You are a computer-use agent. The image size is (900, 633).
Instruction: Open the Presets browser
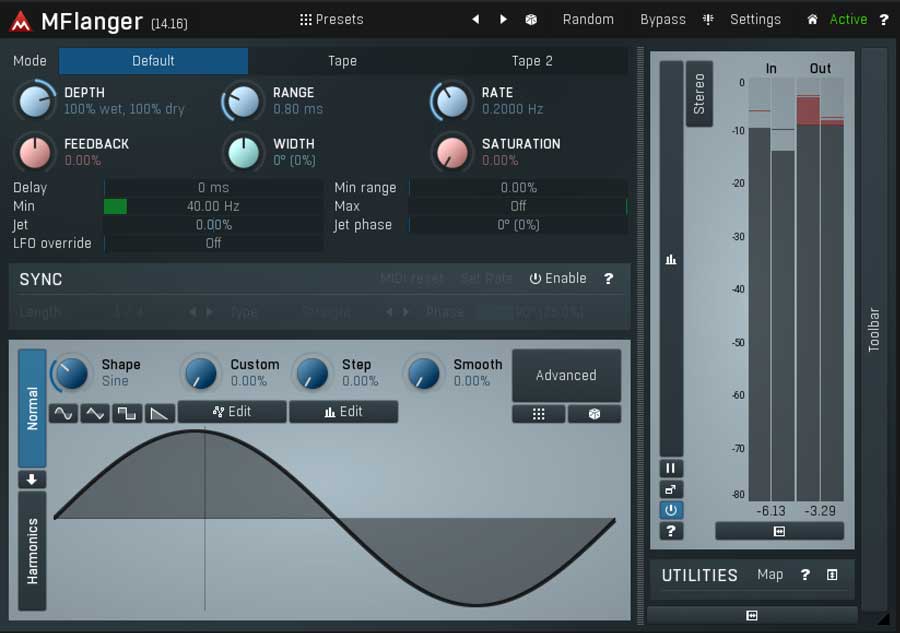pos(331,20)
